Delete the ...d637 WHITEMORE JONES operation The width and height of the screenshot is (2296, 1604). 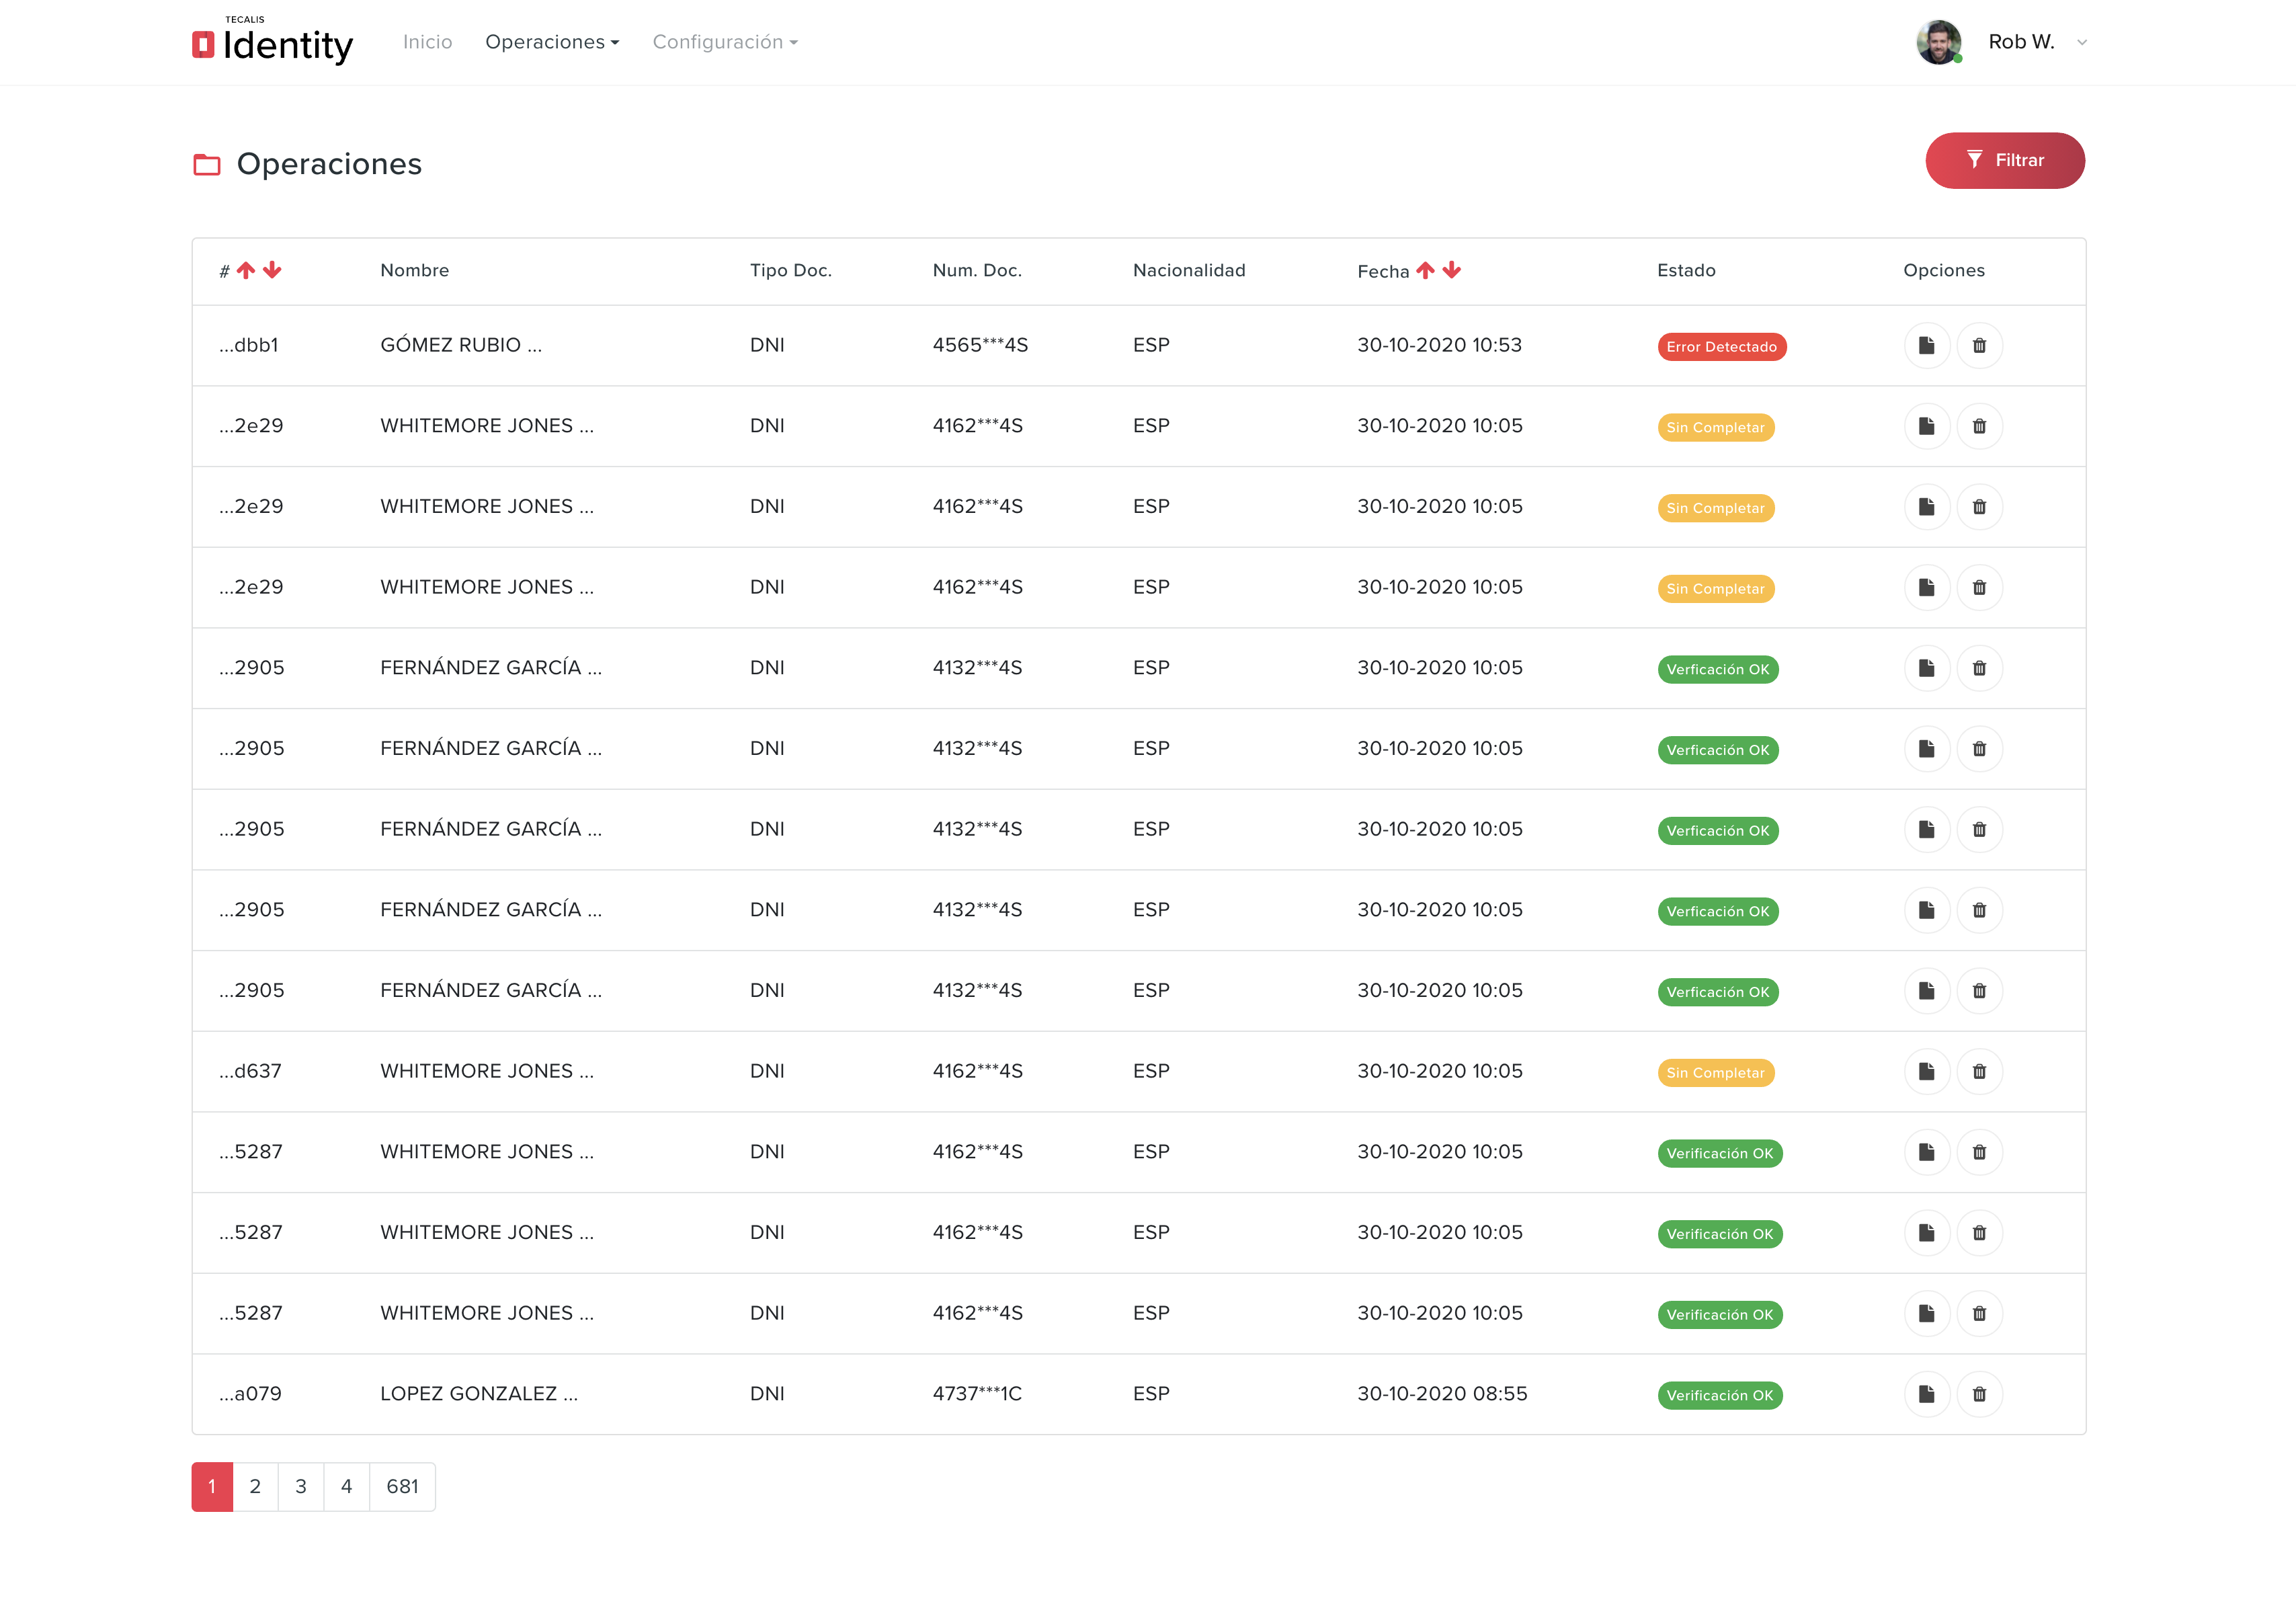click(x=1979, y=1072)
